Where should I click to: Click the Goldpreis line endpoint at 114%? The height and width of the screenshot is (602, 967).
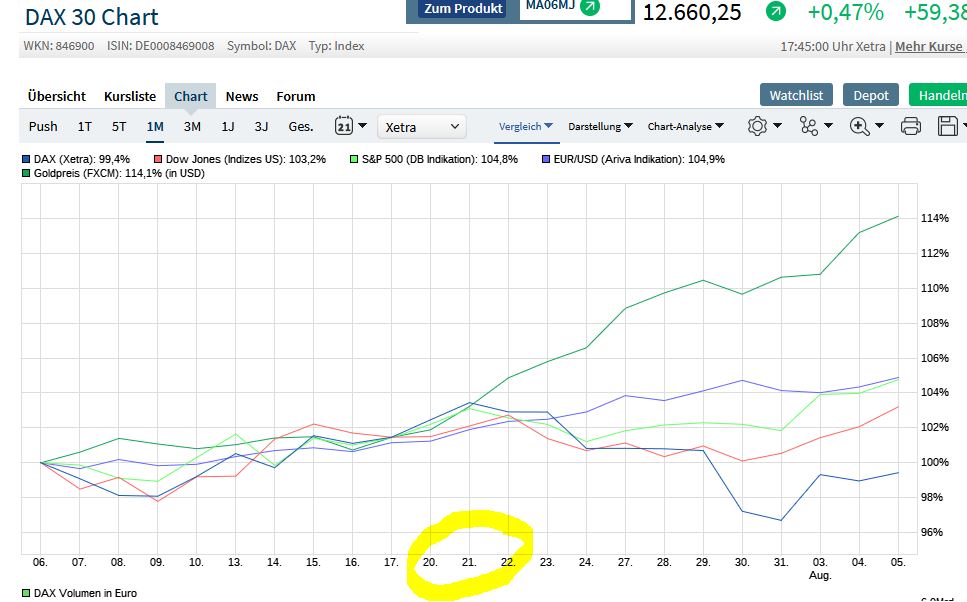coord(898,216)
